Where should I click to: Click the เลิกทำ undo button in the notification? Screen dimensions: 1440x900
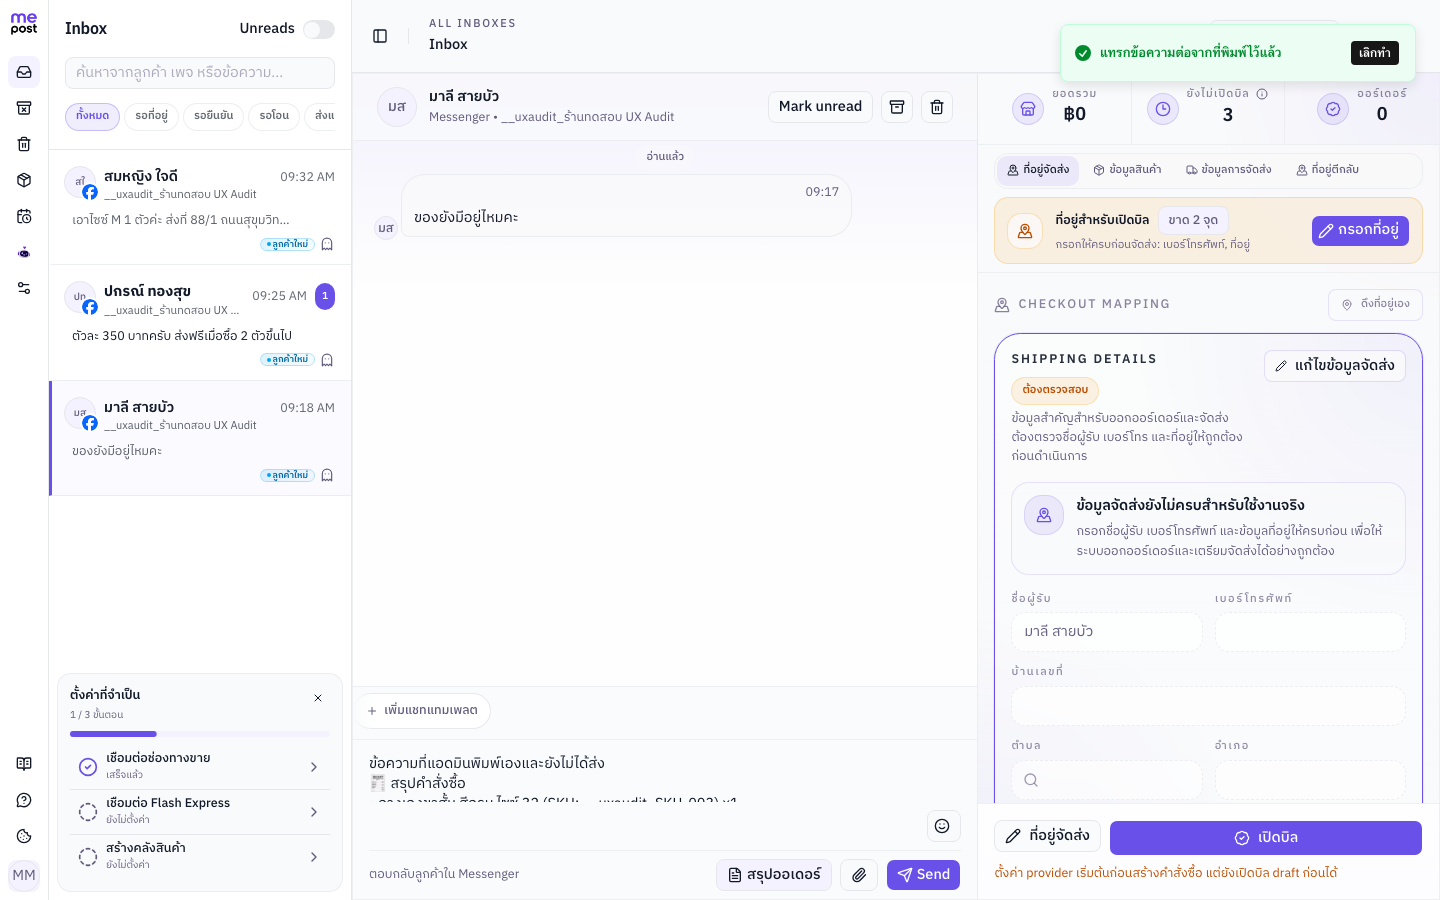click(1375, 53)
